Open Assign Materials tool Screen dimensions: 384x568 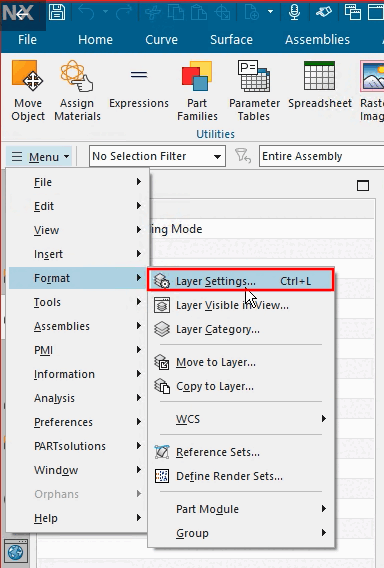click(x=77, y=91)
